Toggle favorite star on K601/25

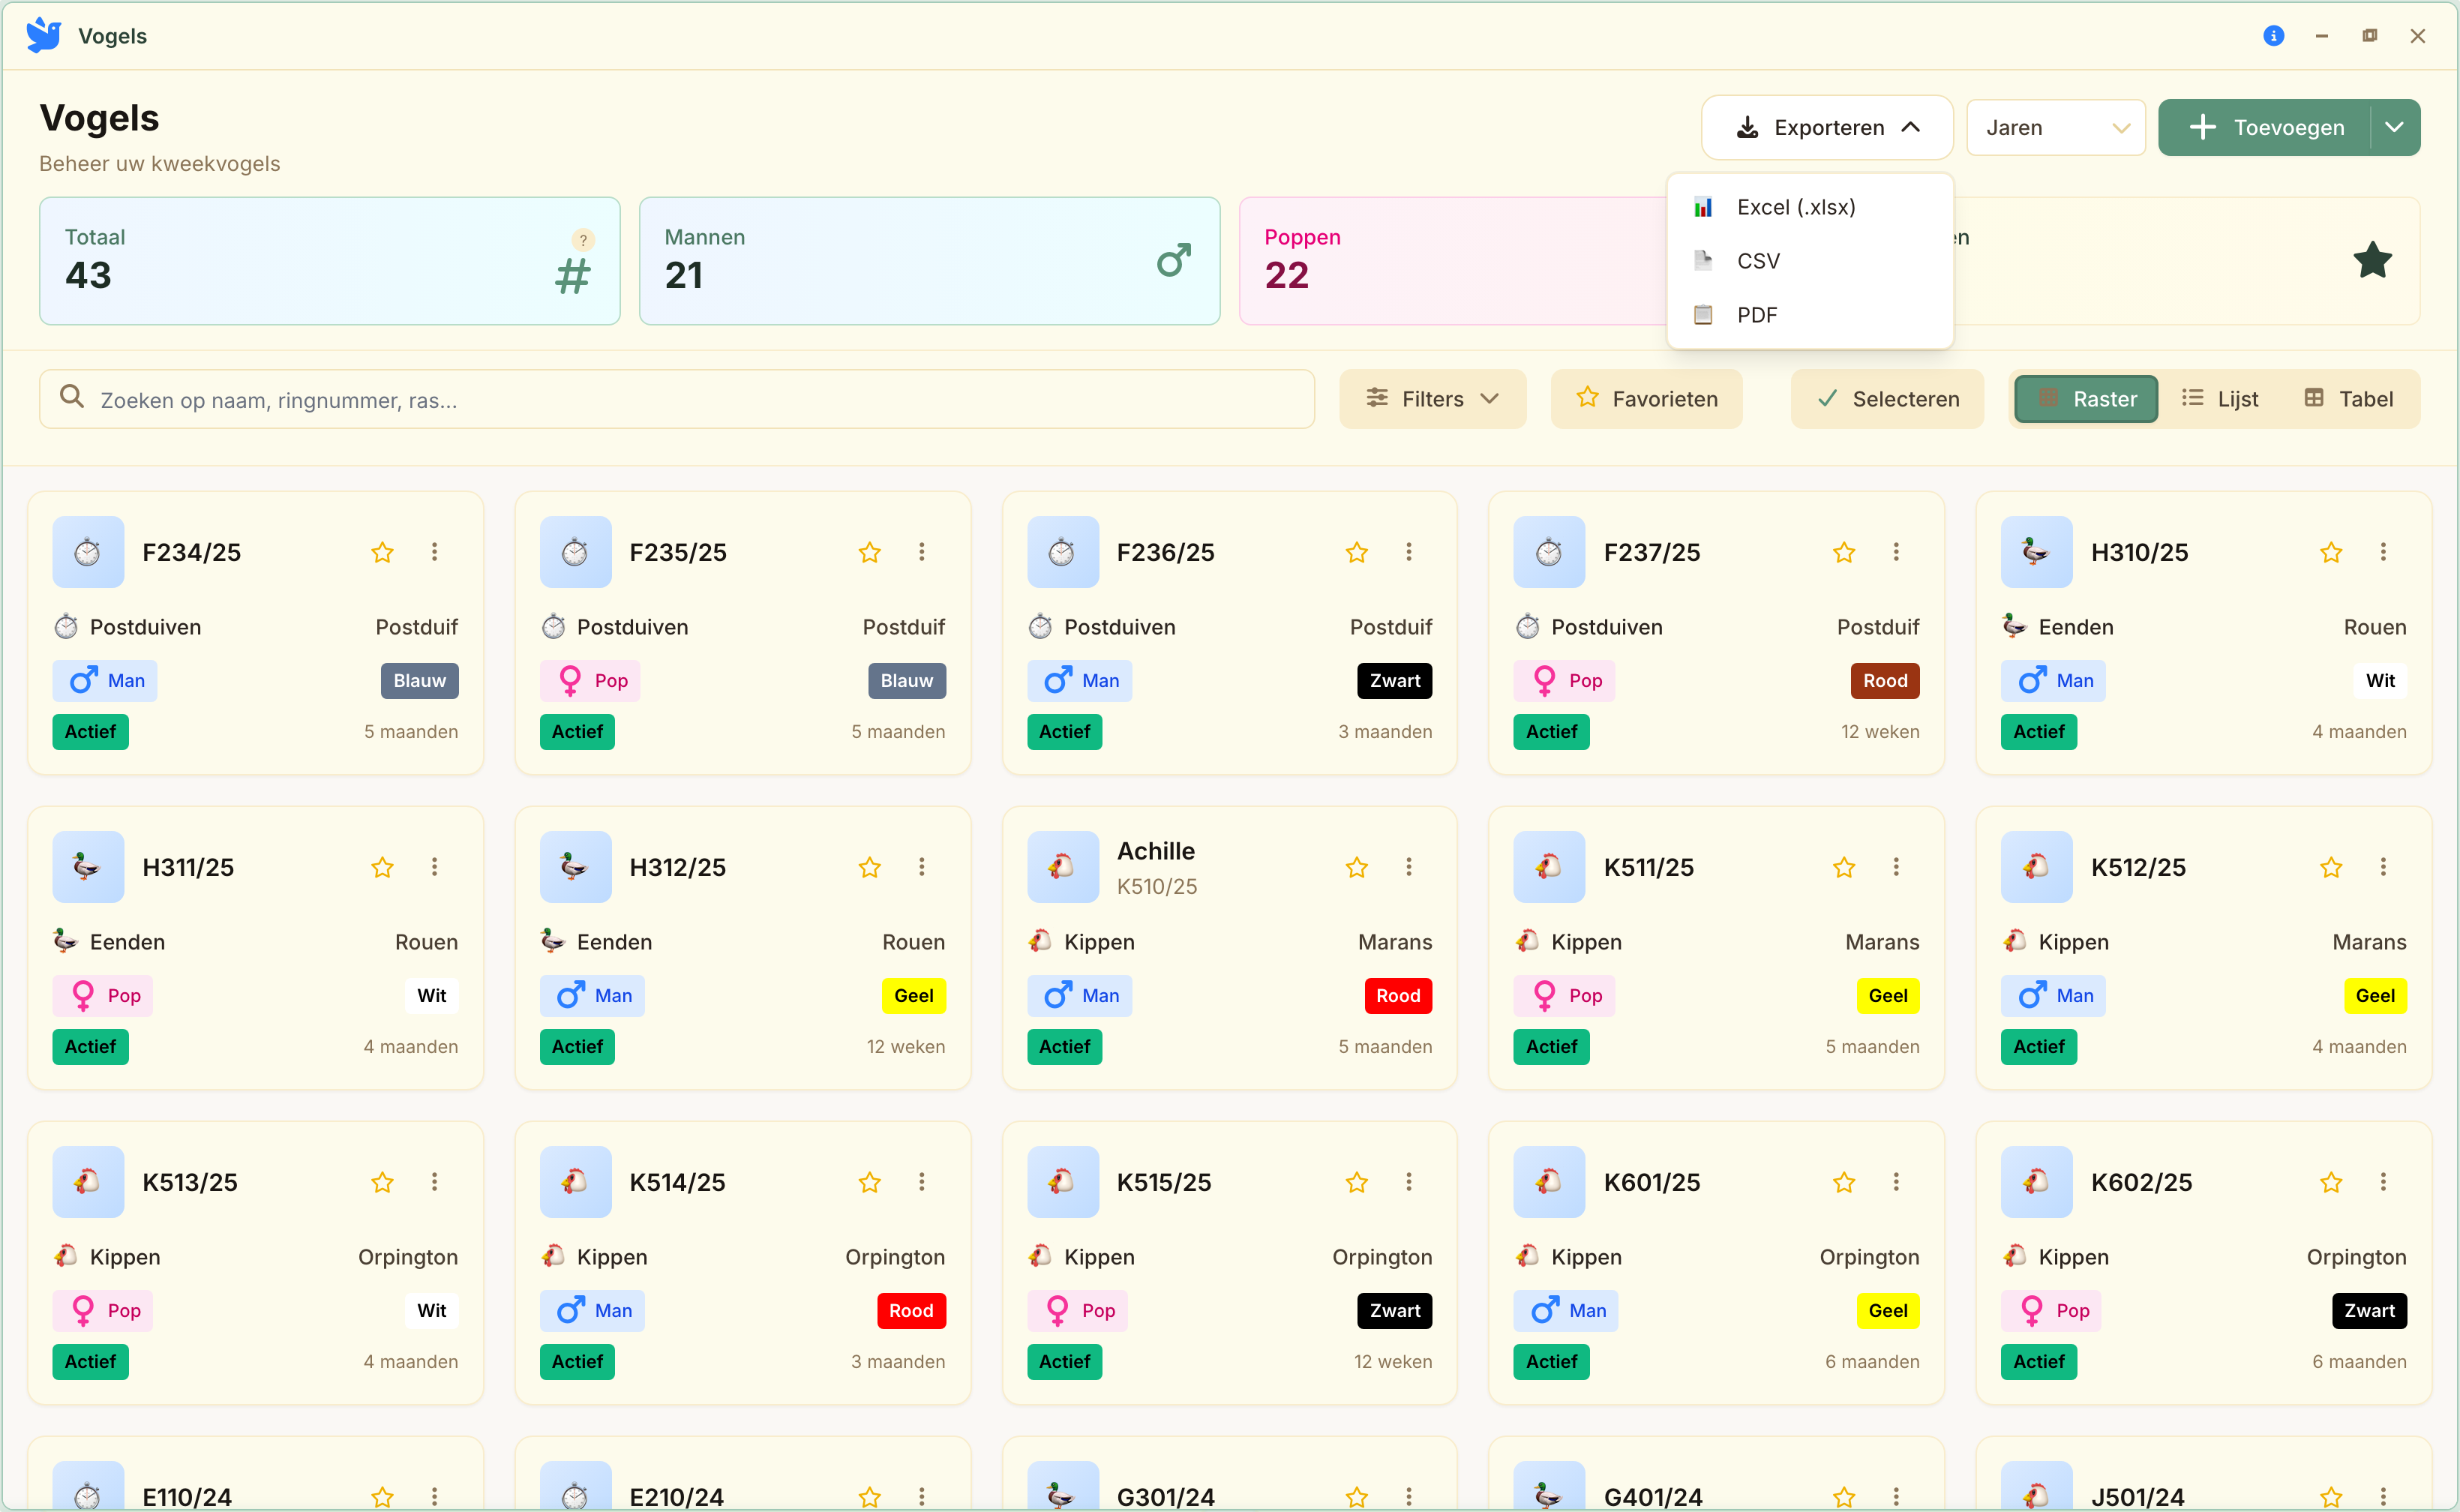tap(1844, 1182)
